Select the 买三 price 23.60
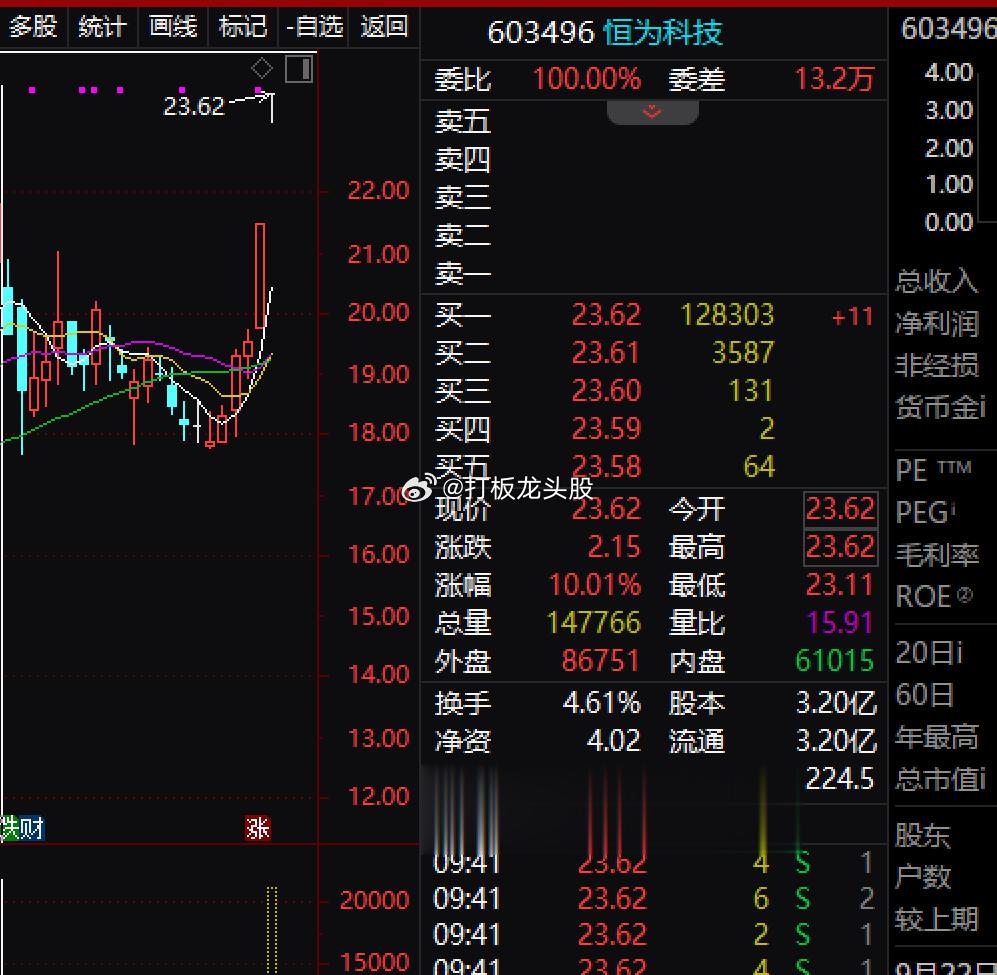The width and height of the screenshot is (997, 975). pyautogui.click(x=605, y=391)
